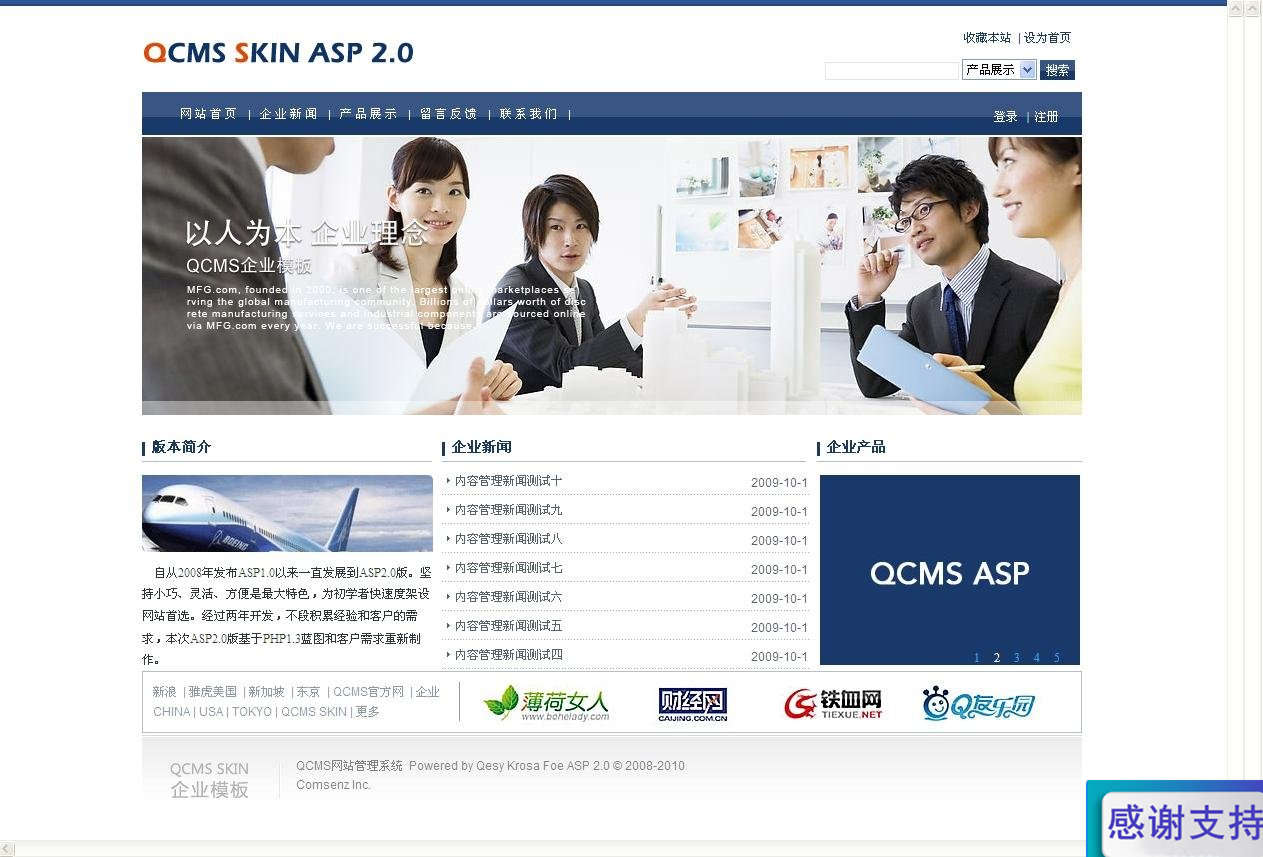
Task: Click the 企业产品 section heading
Action: pos(856,447)
